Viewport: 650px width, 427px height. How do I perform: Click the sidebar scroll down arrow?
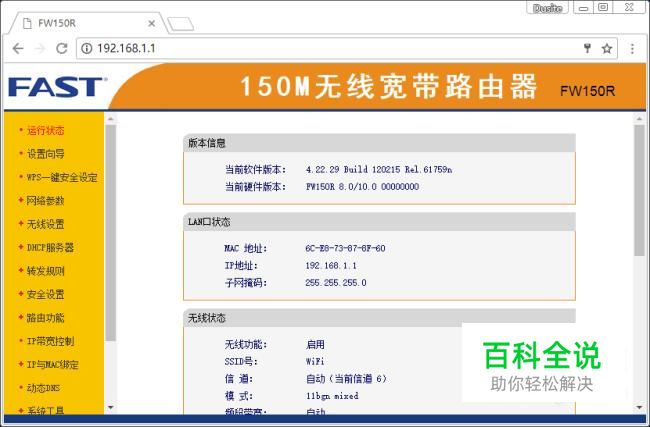pyautogui.click(x=110, y=408)
